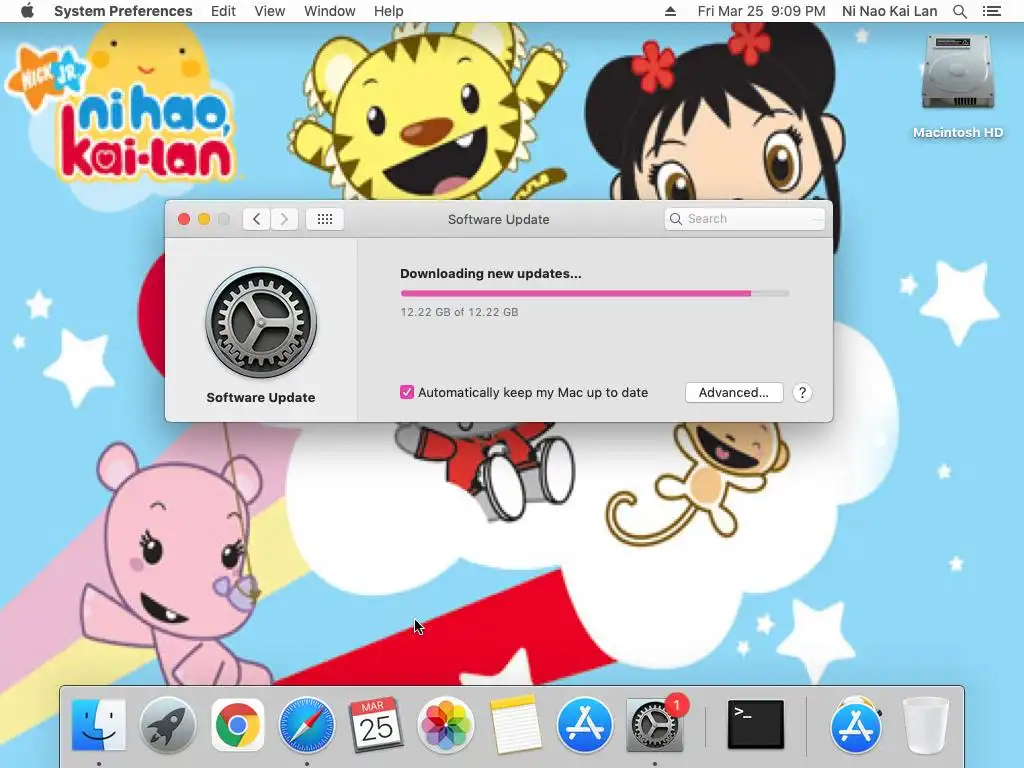Click '12.22 GB of 12.22 GB' text
Screen dimensions: 1024x768
pos(459,312)
